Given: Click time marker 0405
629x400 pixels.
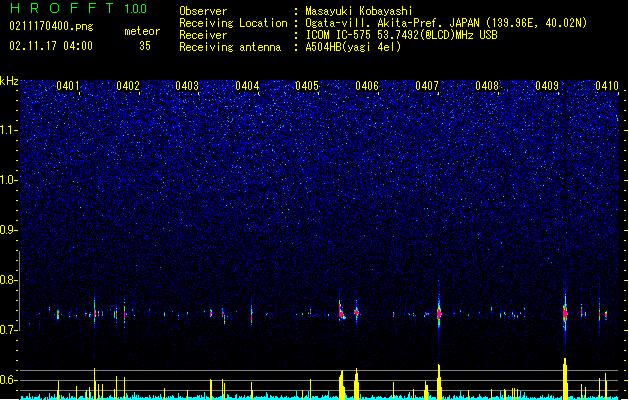Looking at the screenshot, I should point(307,86).
